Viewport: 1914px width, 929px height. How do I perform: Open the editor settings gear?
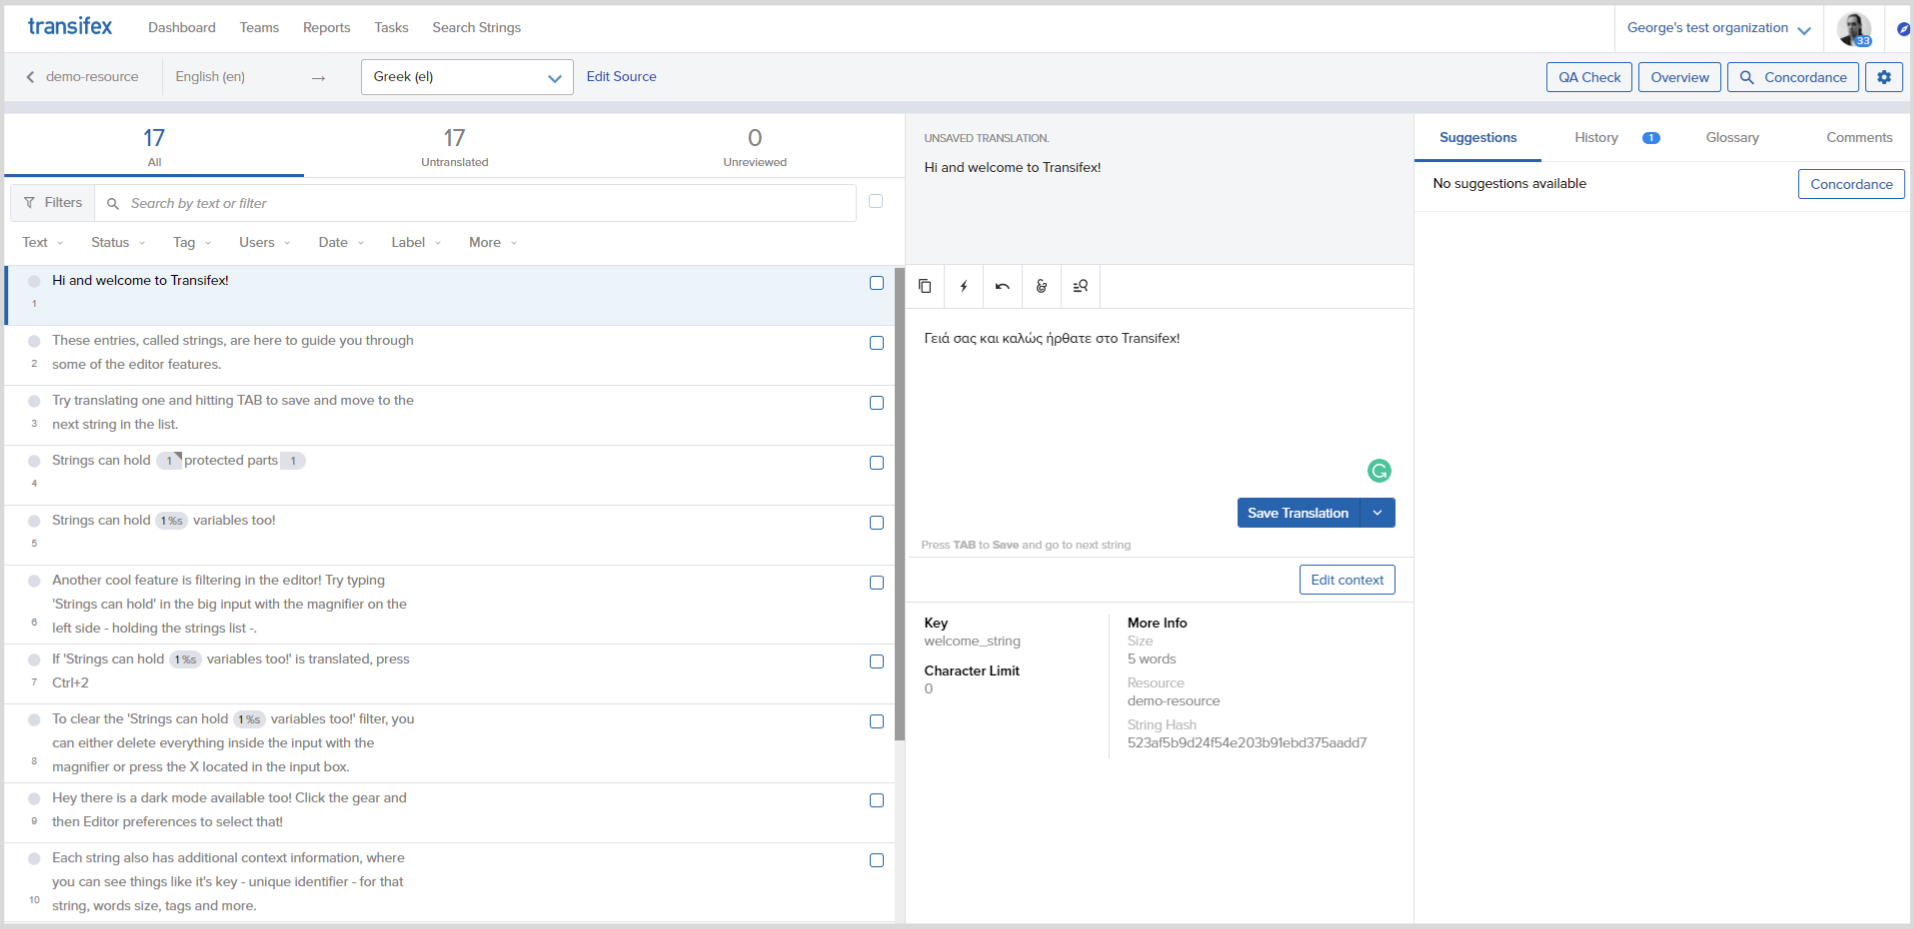coord(1884,77)
